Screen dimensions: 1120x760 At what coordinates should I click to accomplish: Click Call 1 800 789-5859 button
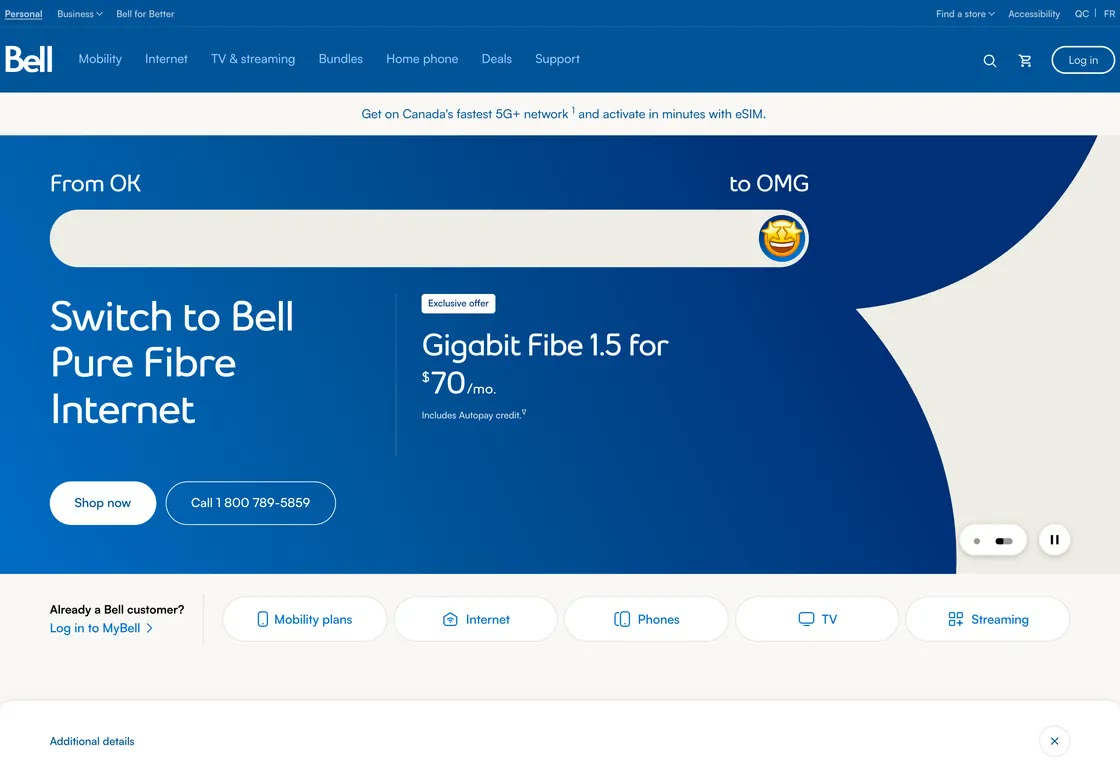pyautogui.click(x=251, y=503)
